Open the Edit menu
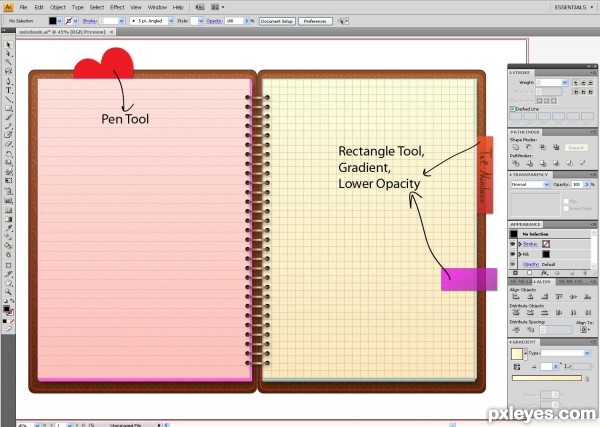 39,7
